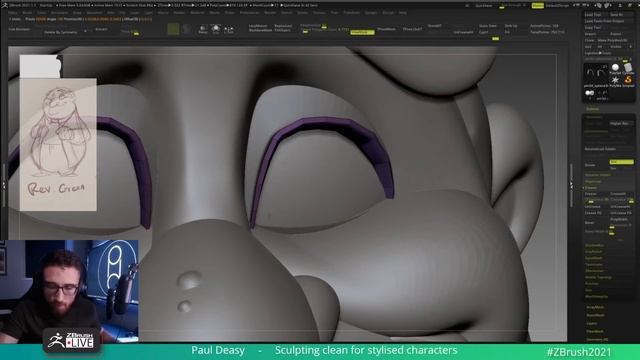This screenshot has width=640, height=360.
Task: Toggle the Suv option below Smt
Action: [613, 168]
